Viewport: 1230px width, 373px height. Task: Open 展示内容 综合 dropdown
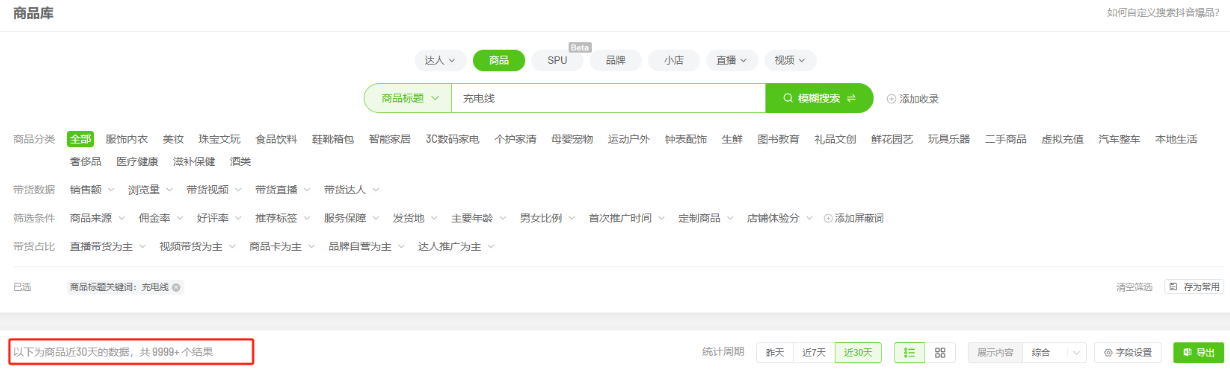coord(1055,353)
